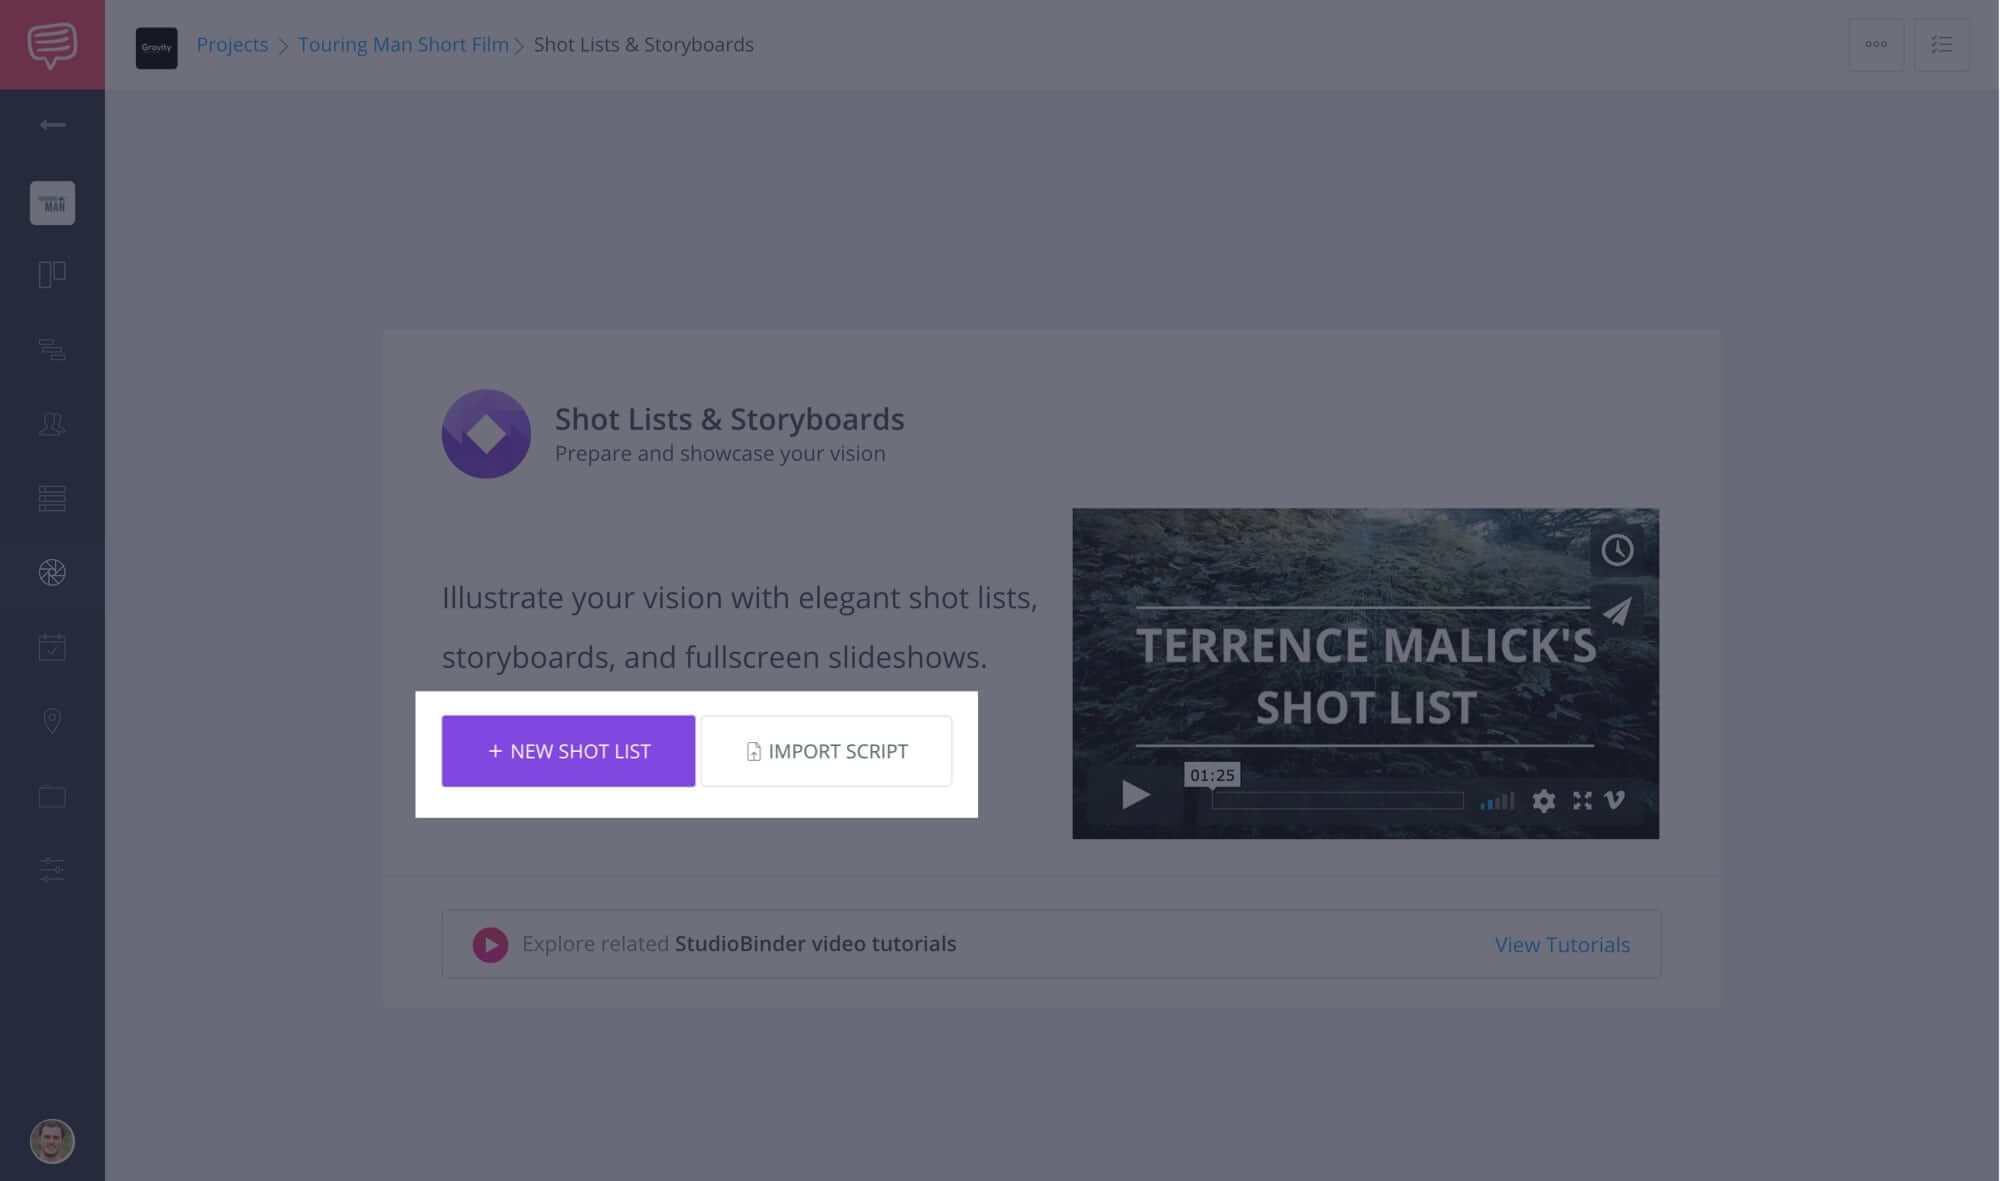Viewport: 2000px width, 1181px height.
Task: Click the share paper-plane icon on video
Action: [1617, 610]
